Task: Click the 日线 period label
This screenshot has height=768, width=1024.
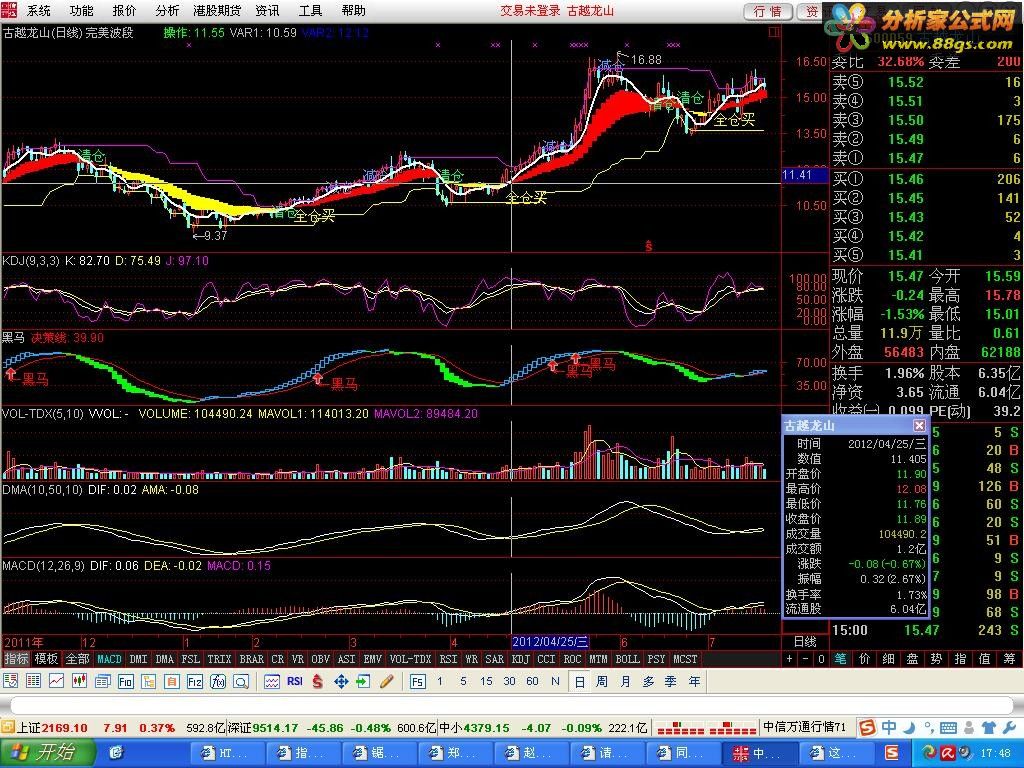Action: [805, 643]
